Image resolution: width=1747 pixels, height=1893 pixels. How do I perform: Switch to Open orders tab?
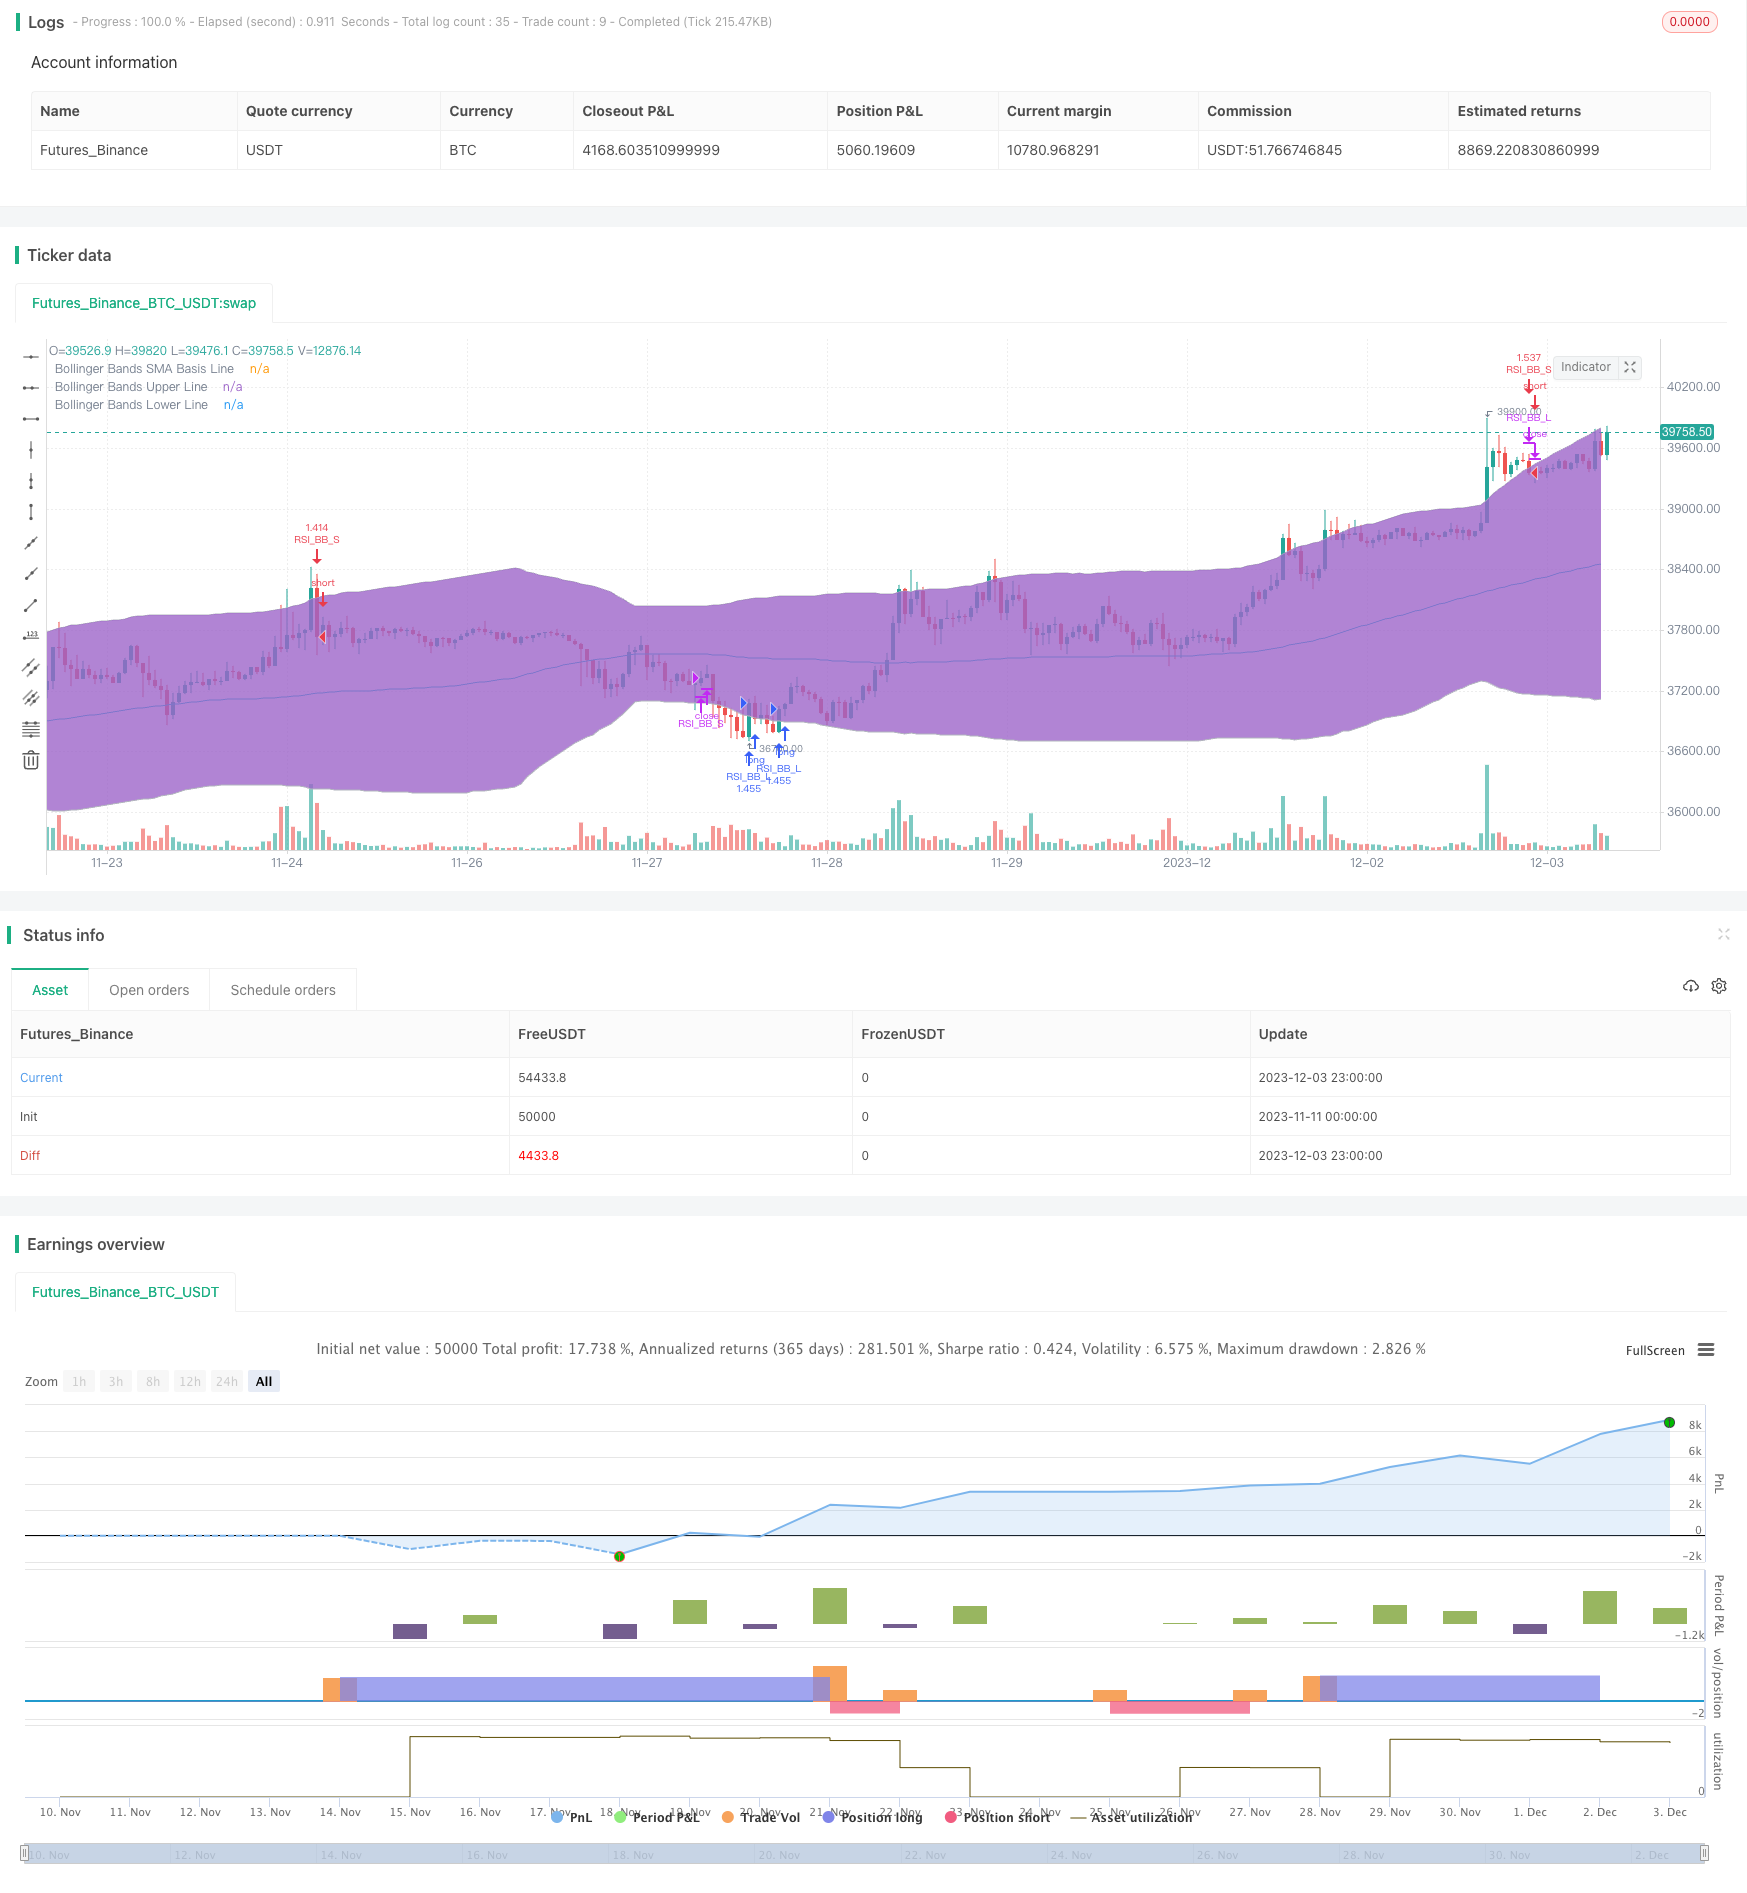[149, 990]
